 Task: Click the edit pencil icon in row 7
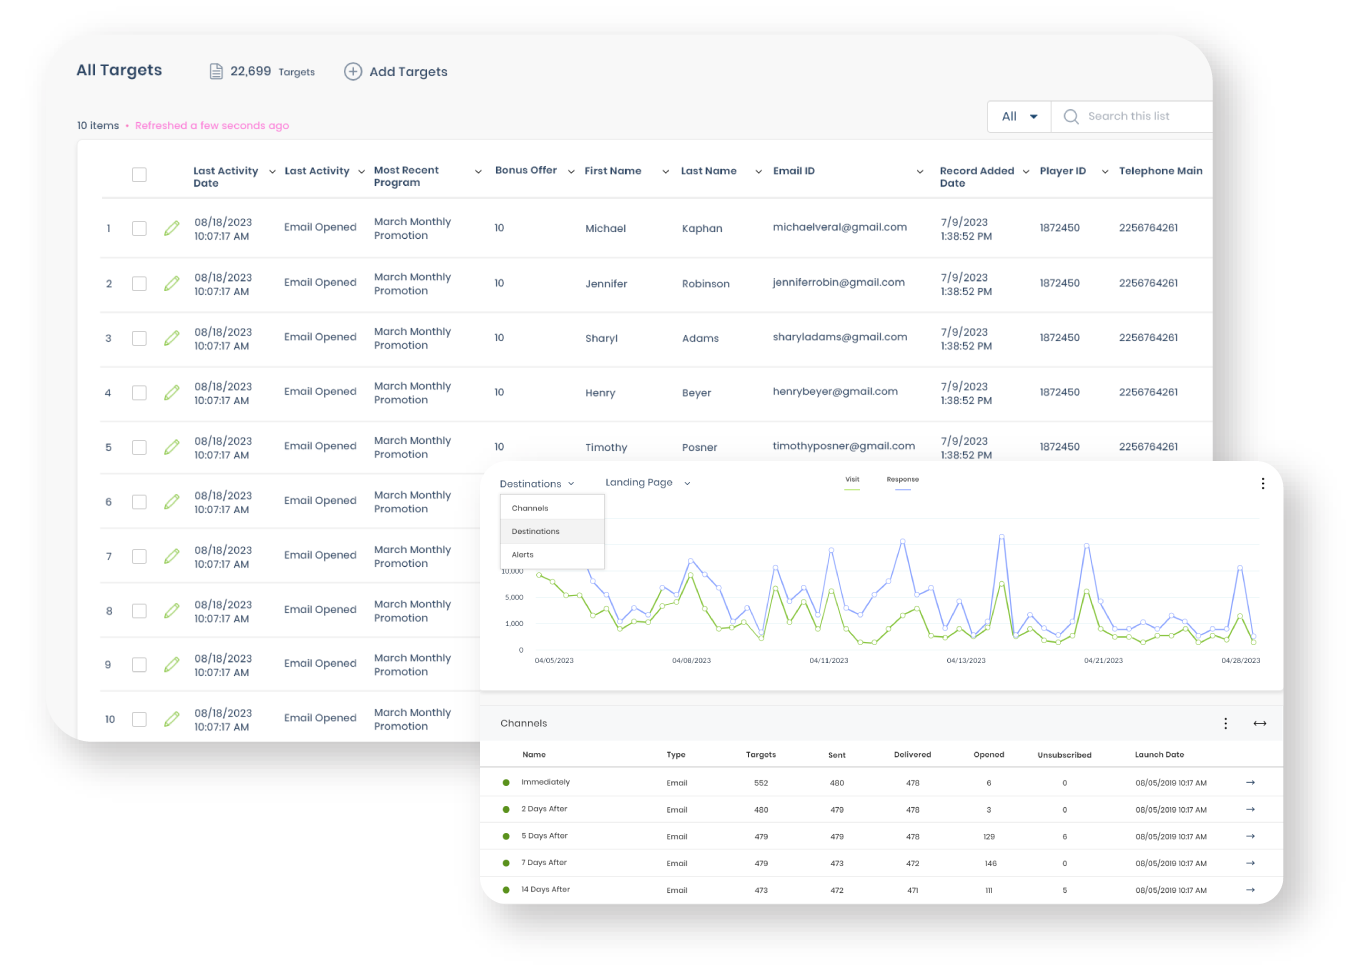[x=172, y=556]
